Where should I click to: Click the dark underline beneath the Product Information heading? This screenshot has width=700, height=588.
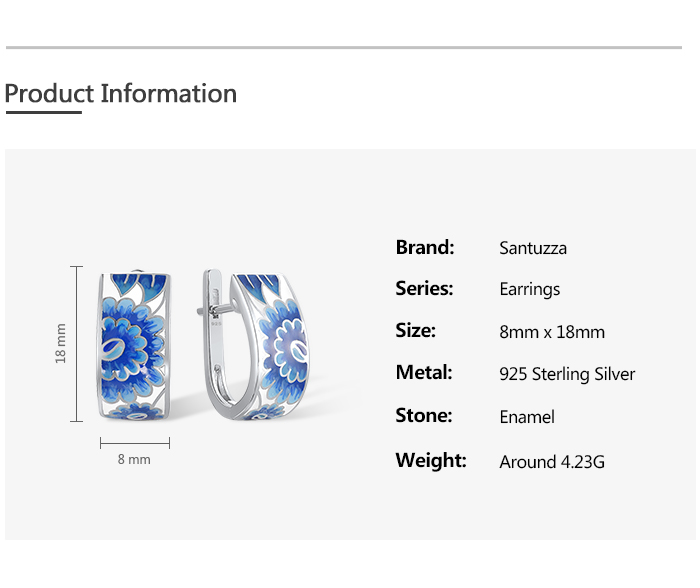tap(43, 113)
